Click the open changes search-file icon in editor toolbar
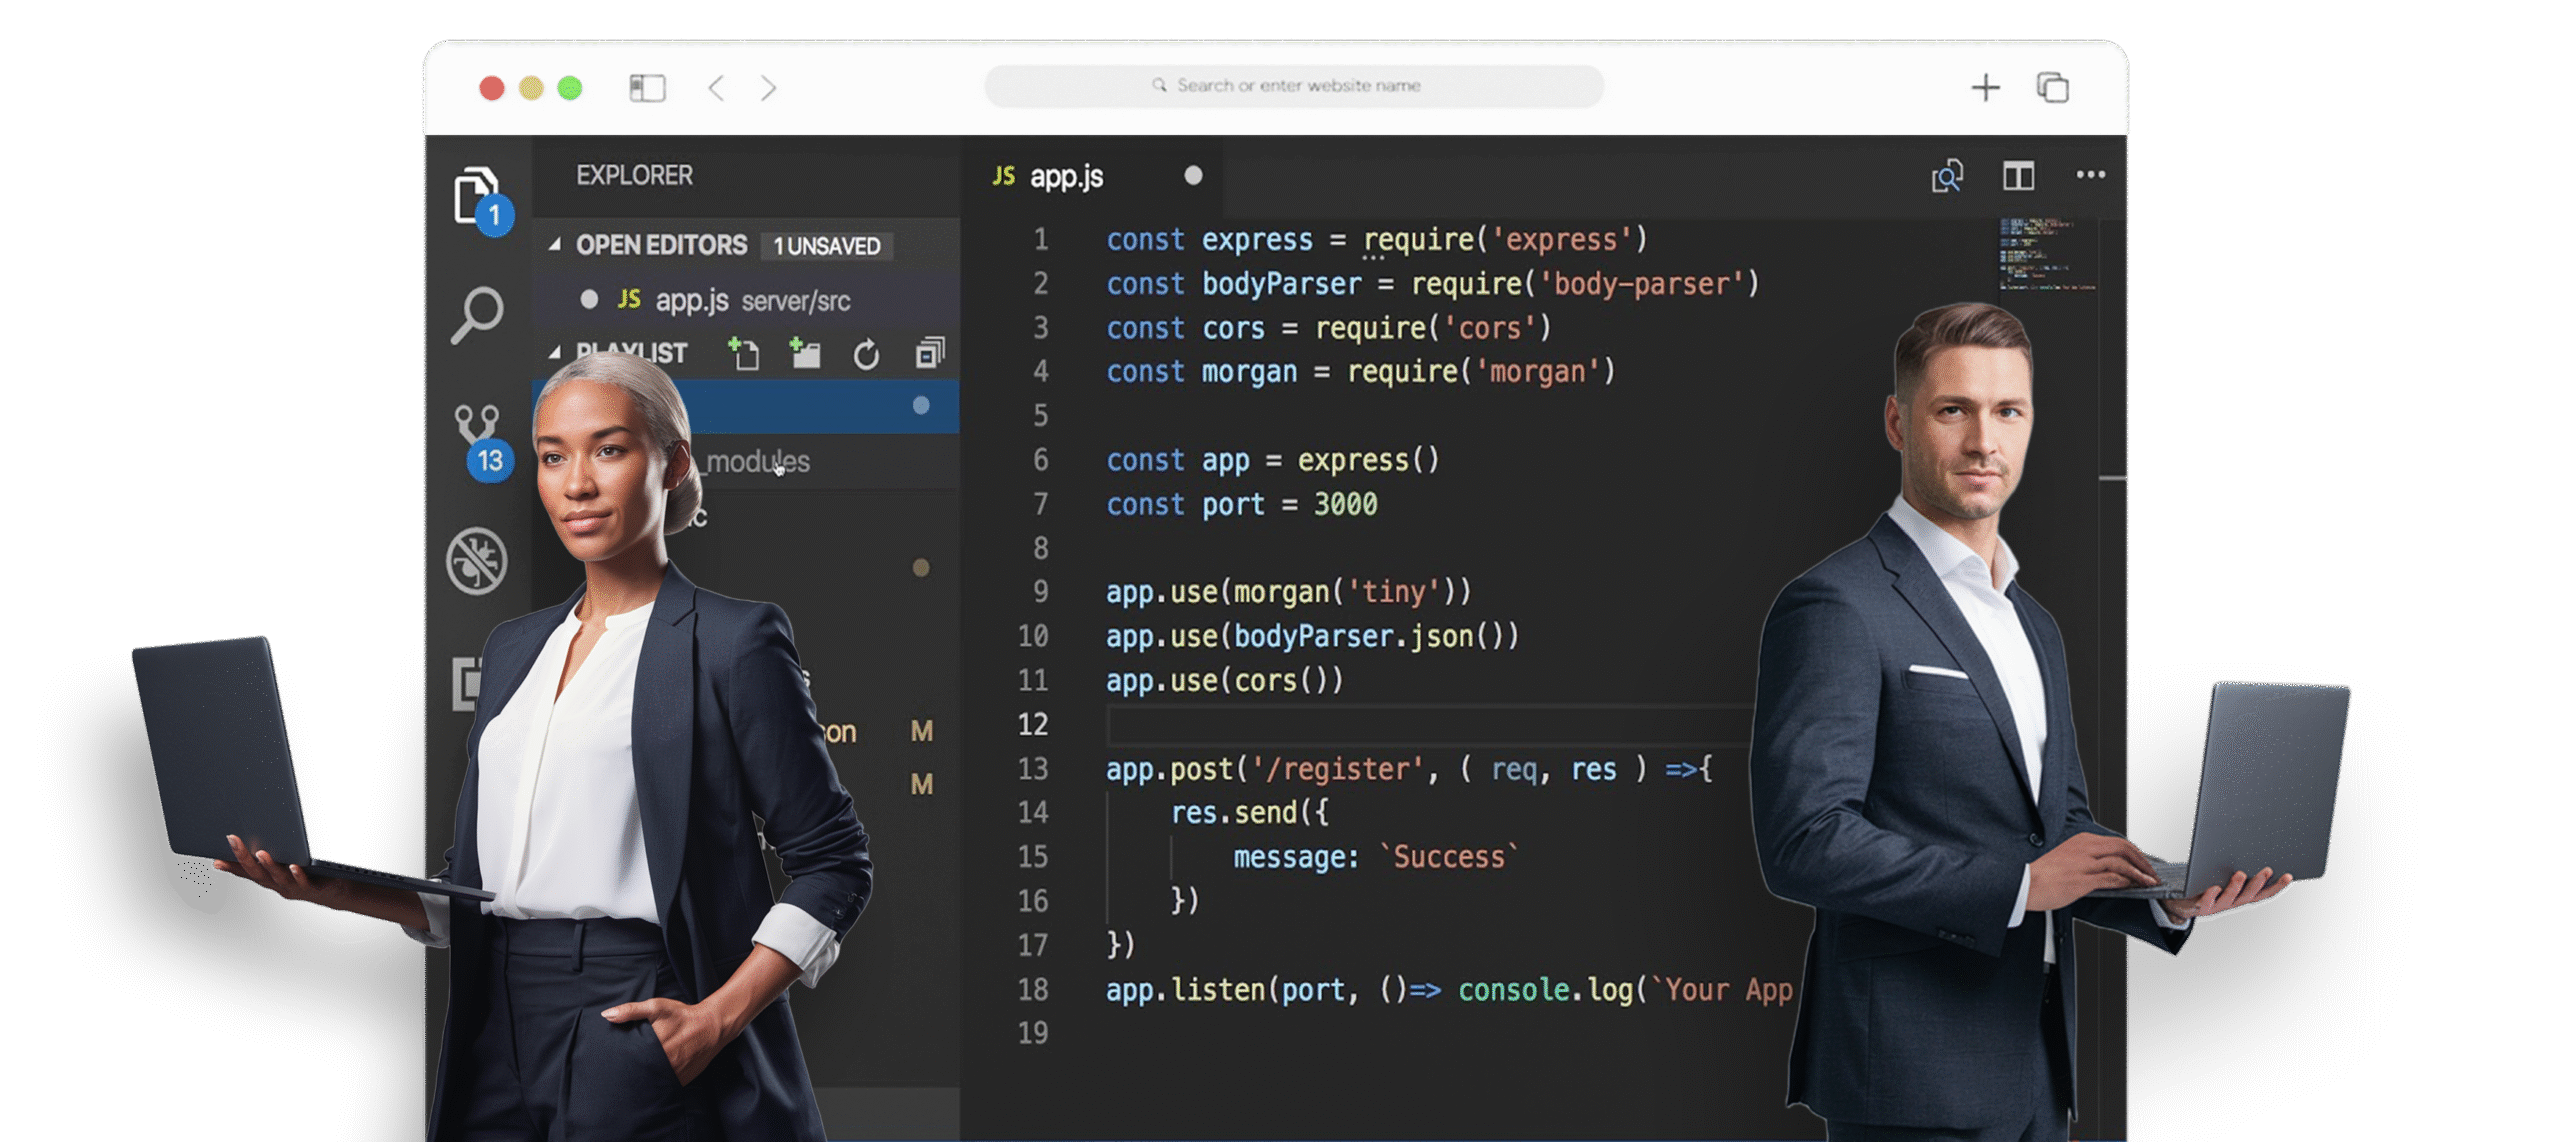 pos(1946,177)
